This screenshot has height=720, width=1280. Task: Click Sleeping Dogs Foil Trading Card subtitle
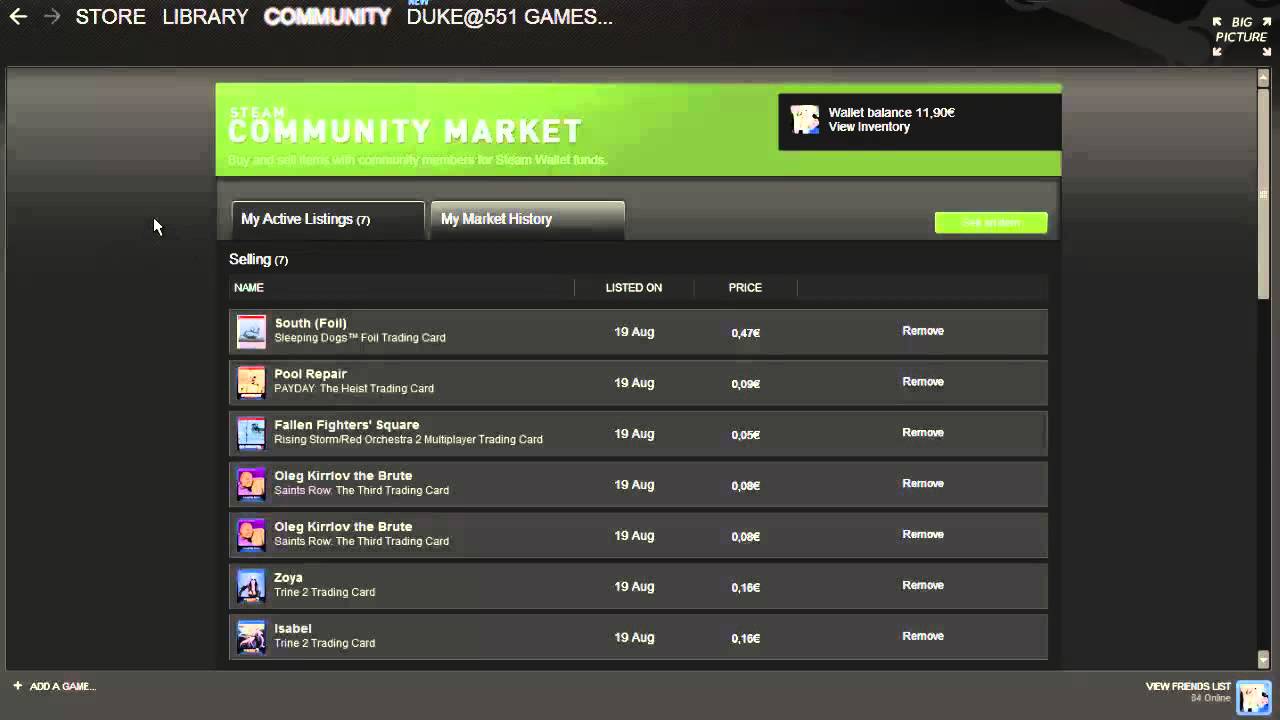pyautogui.click(x=360, y=338)
